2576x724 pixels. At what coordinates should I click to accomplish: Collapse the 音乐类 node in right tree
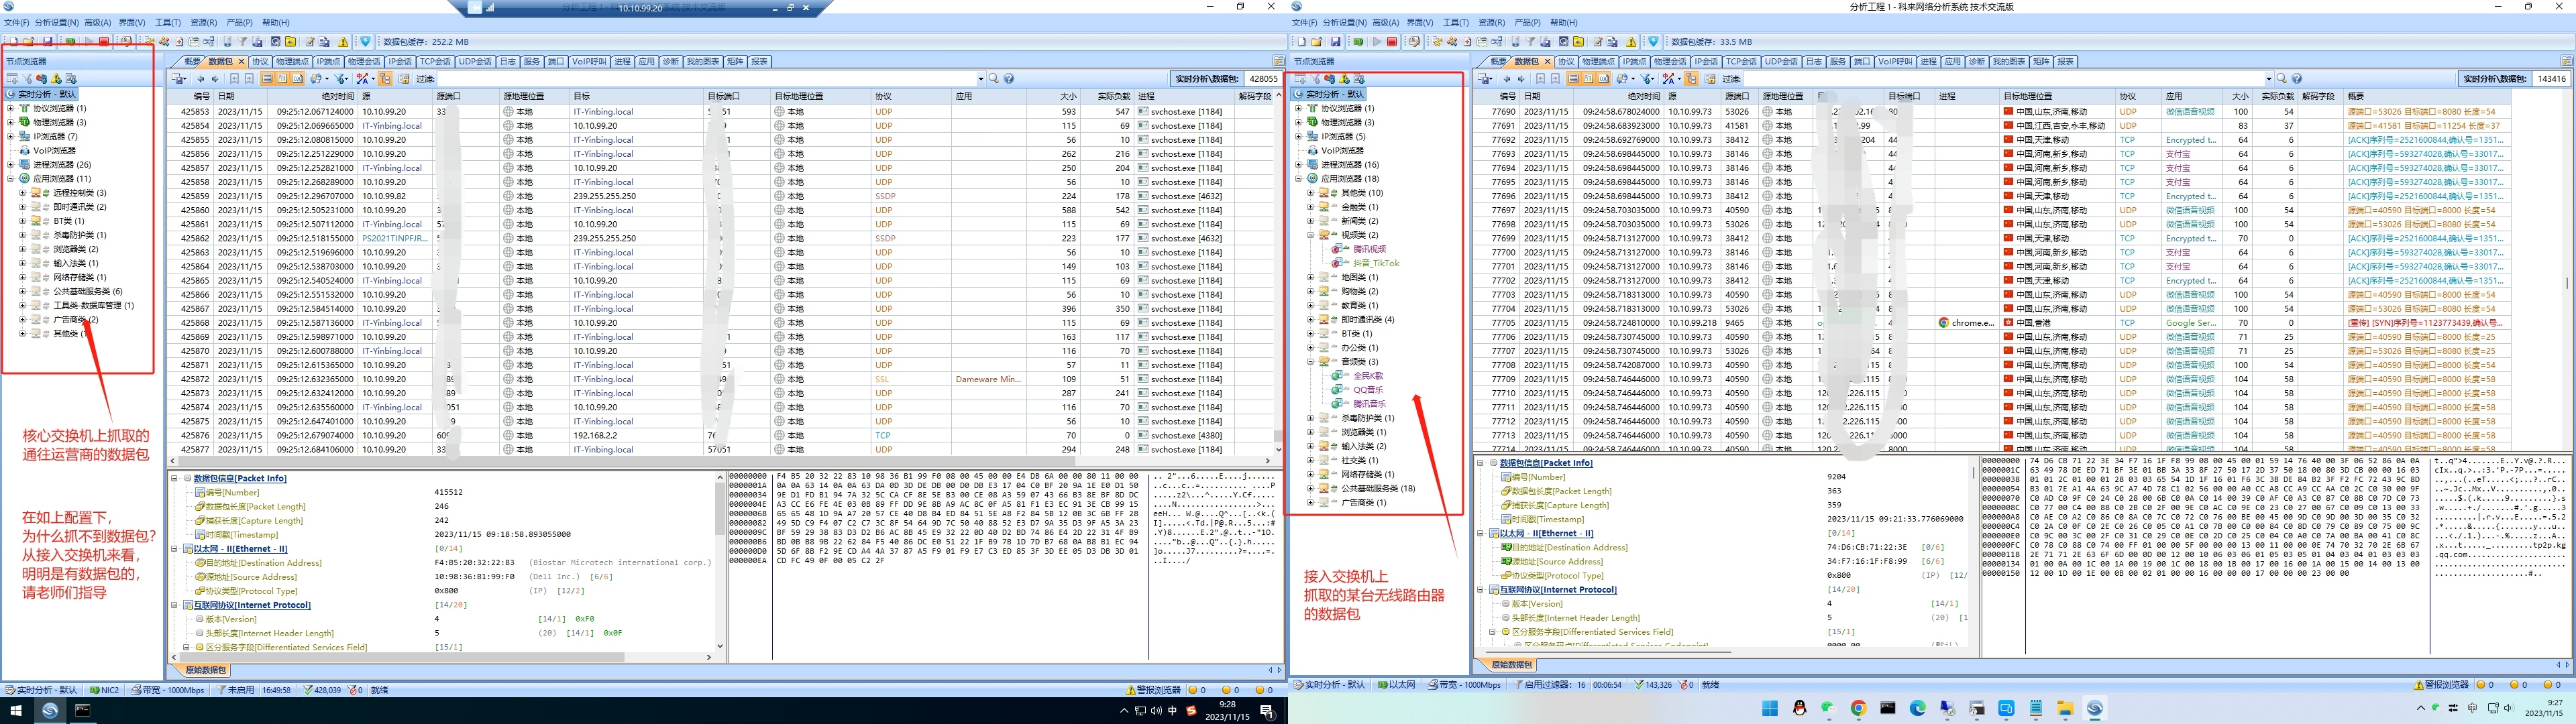[x=1310, y=362]
